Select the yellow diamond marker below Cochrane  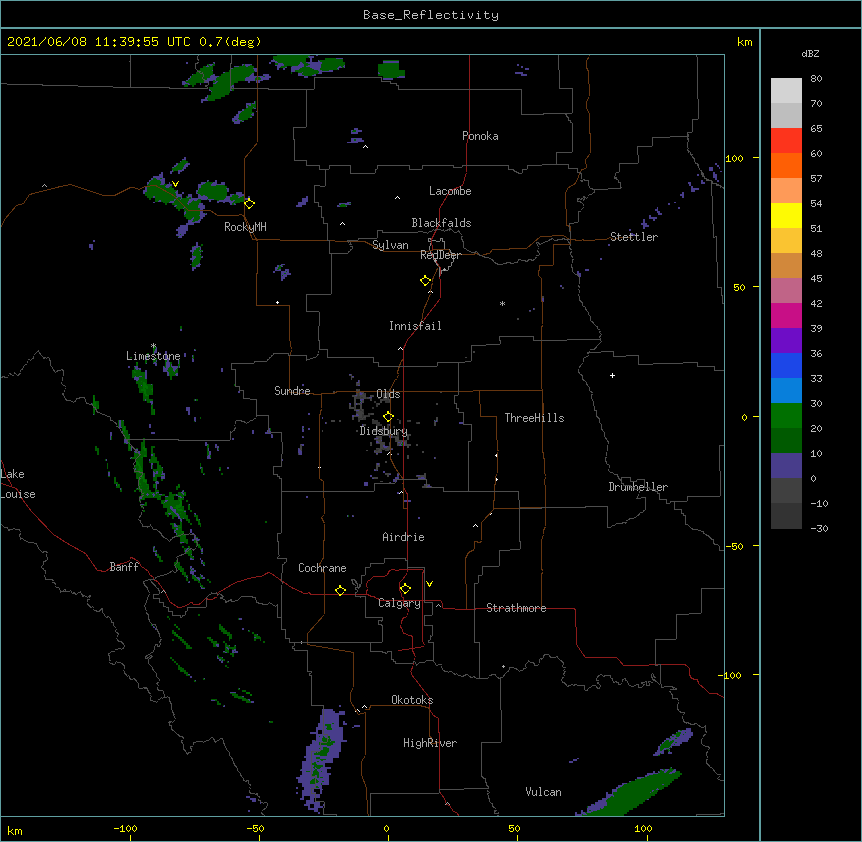(x=340, y=590)
